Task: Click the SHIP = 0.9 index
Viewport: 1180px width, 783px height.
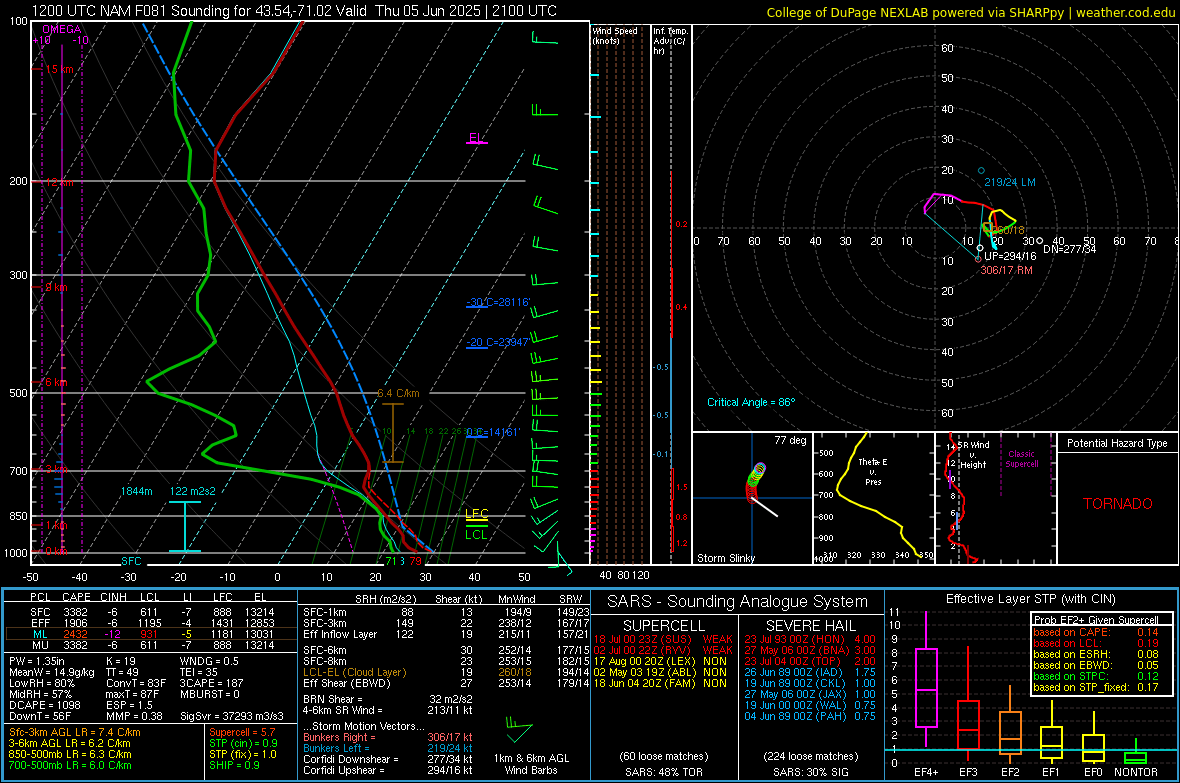Action: (x=234, y=766)
